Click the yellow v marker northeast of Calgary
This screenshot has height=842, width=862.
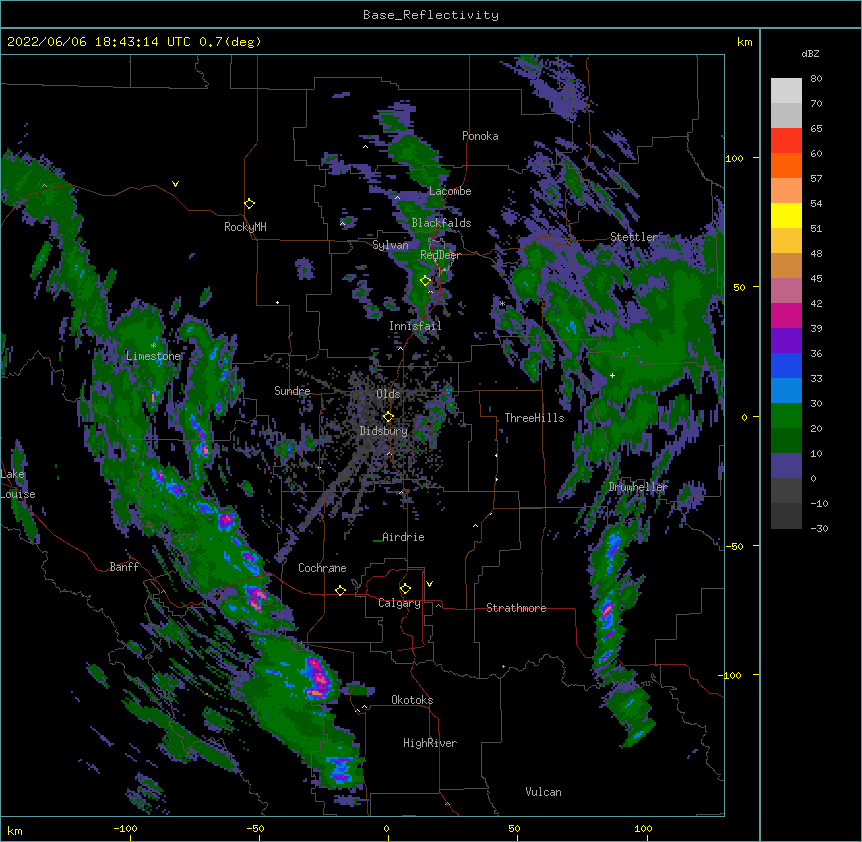(x=429, y=584)
